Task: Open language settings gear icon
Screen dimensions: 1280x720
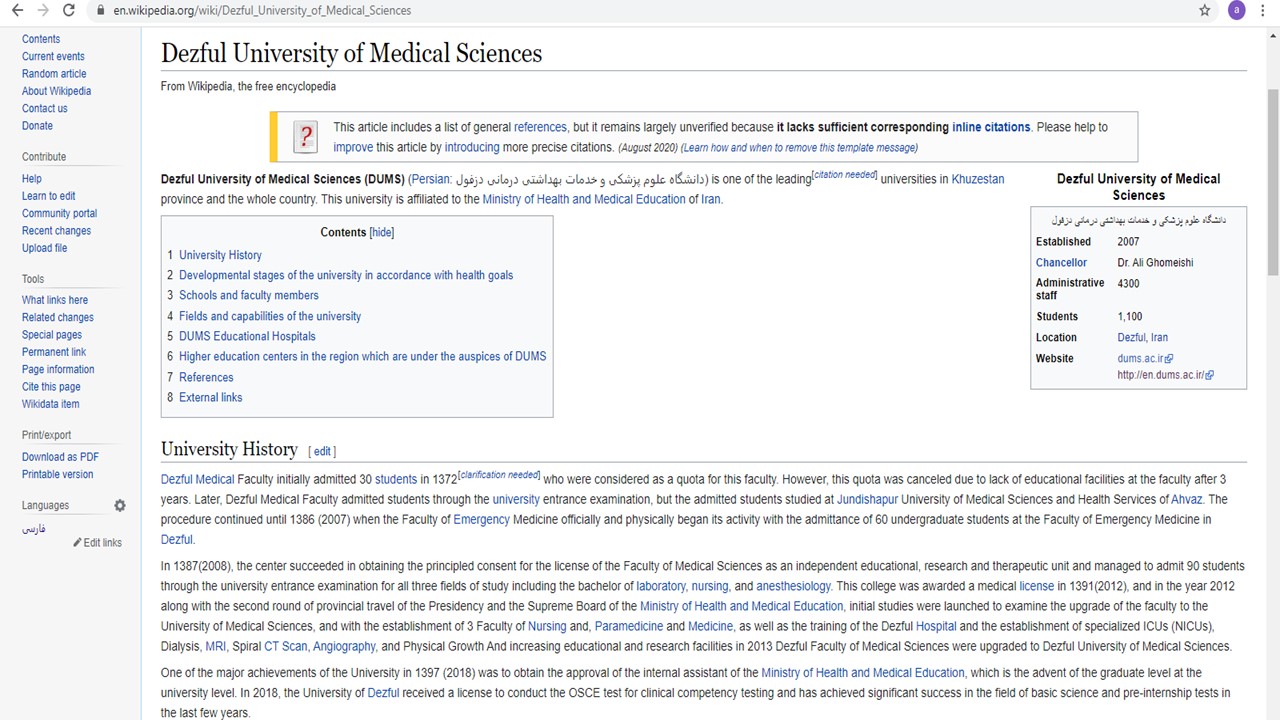Action: pos(120,506)
